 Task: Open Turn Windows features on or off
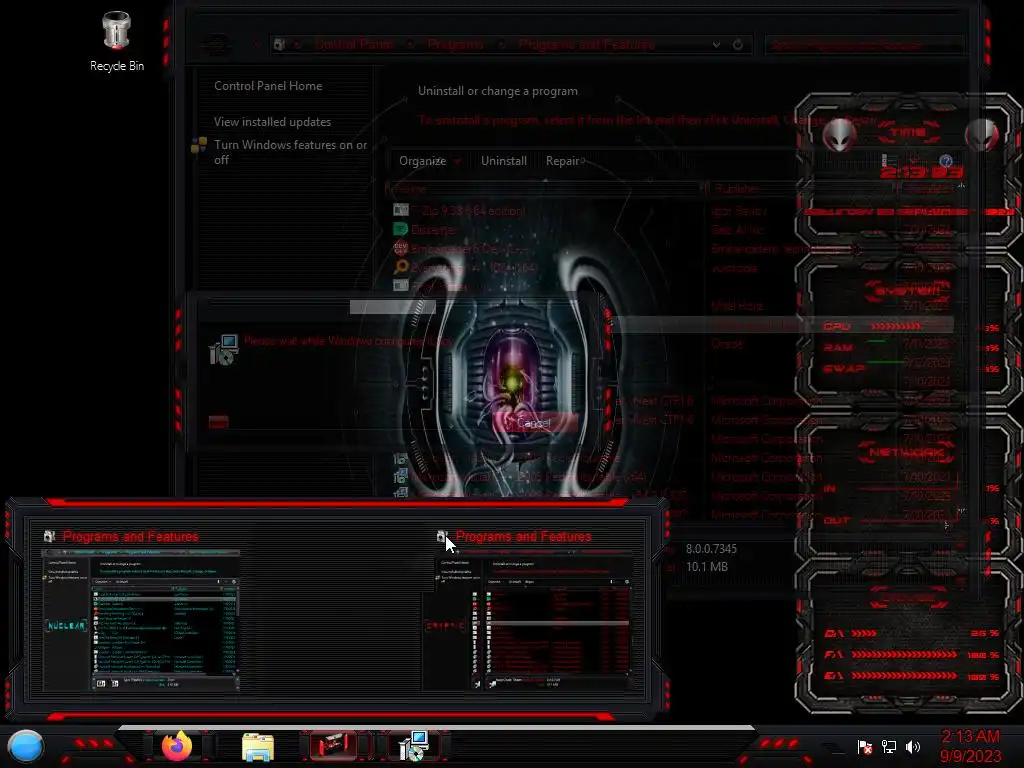click(x=291, y=152)
